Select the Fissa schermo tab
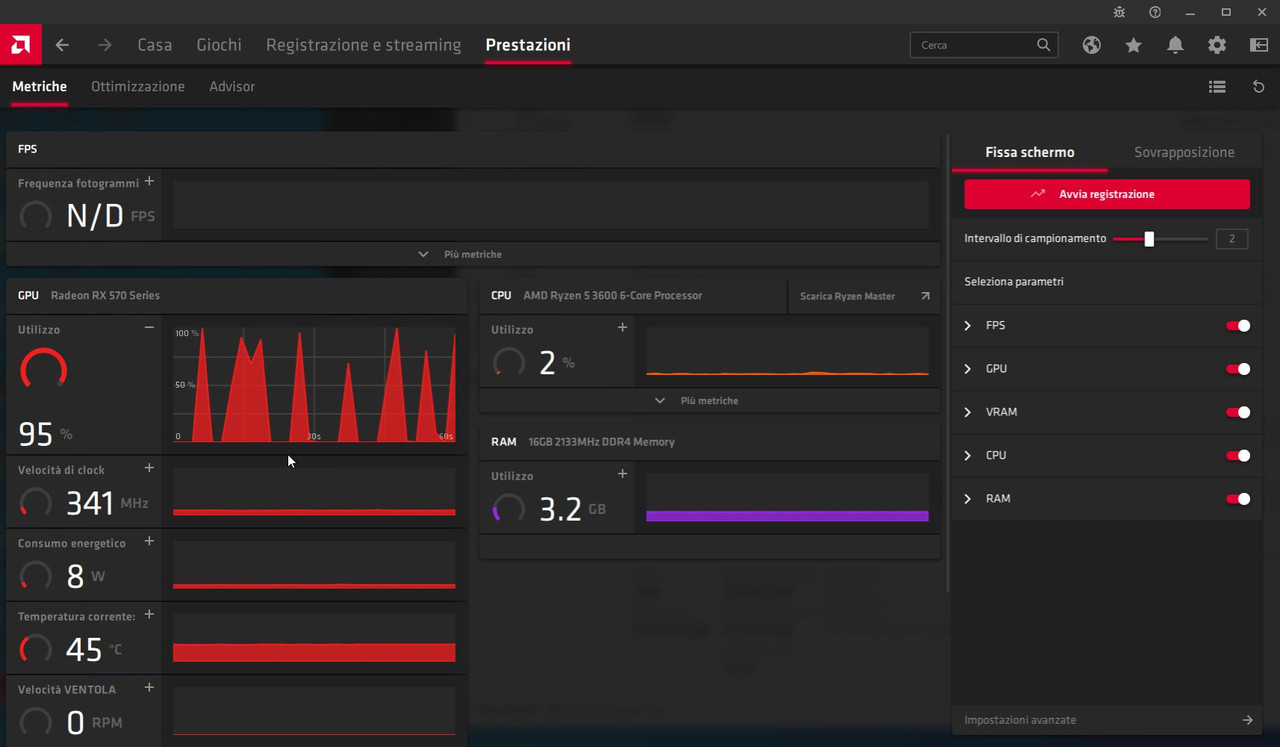Screen dimensions: 1280x747 [x=1030, y=152]
